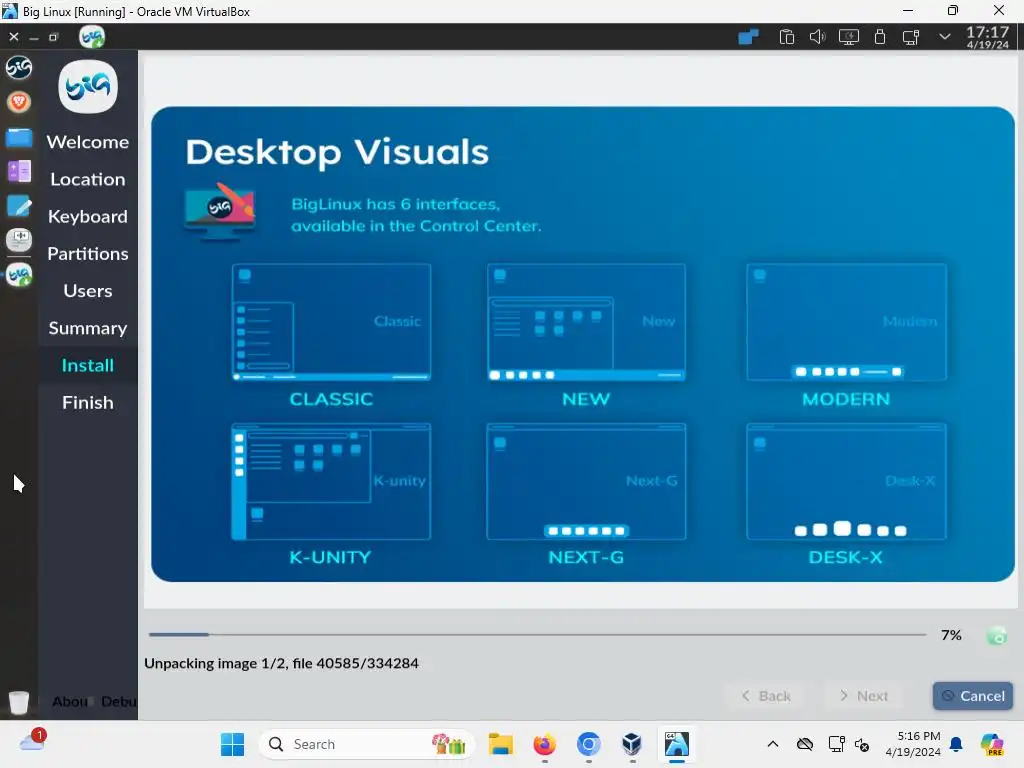Click the green install status icon beside 7%
The height and width of the screenshot is (768, 1024).
[x=997, y=635]
